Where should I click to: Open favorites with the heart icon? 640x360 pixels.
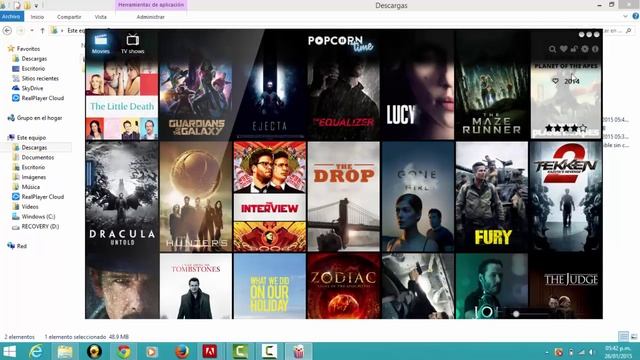pos(563,49)
